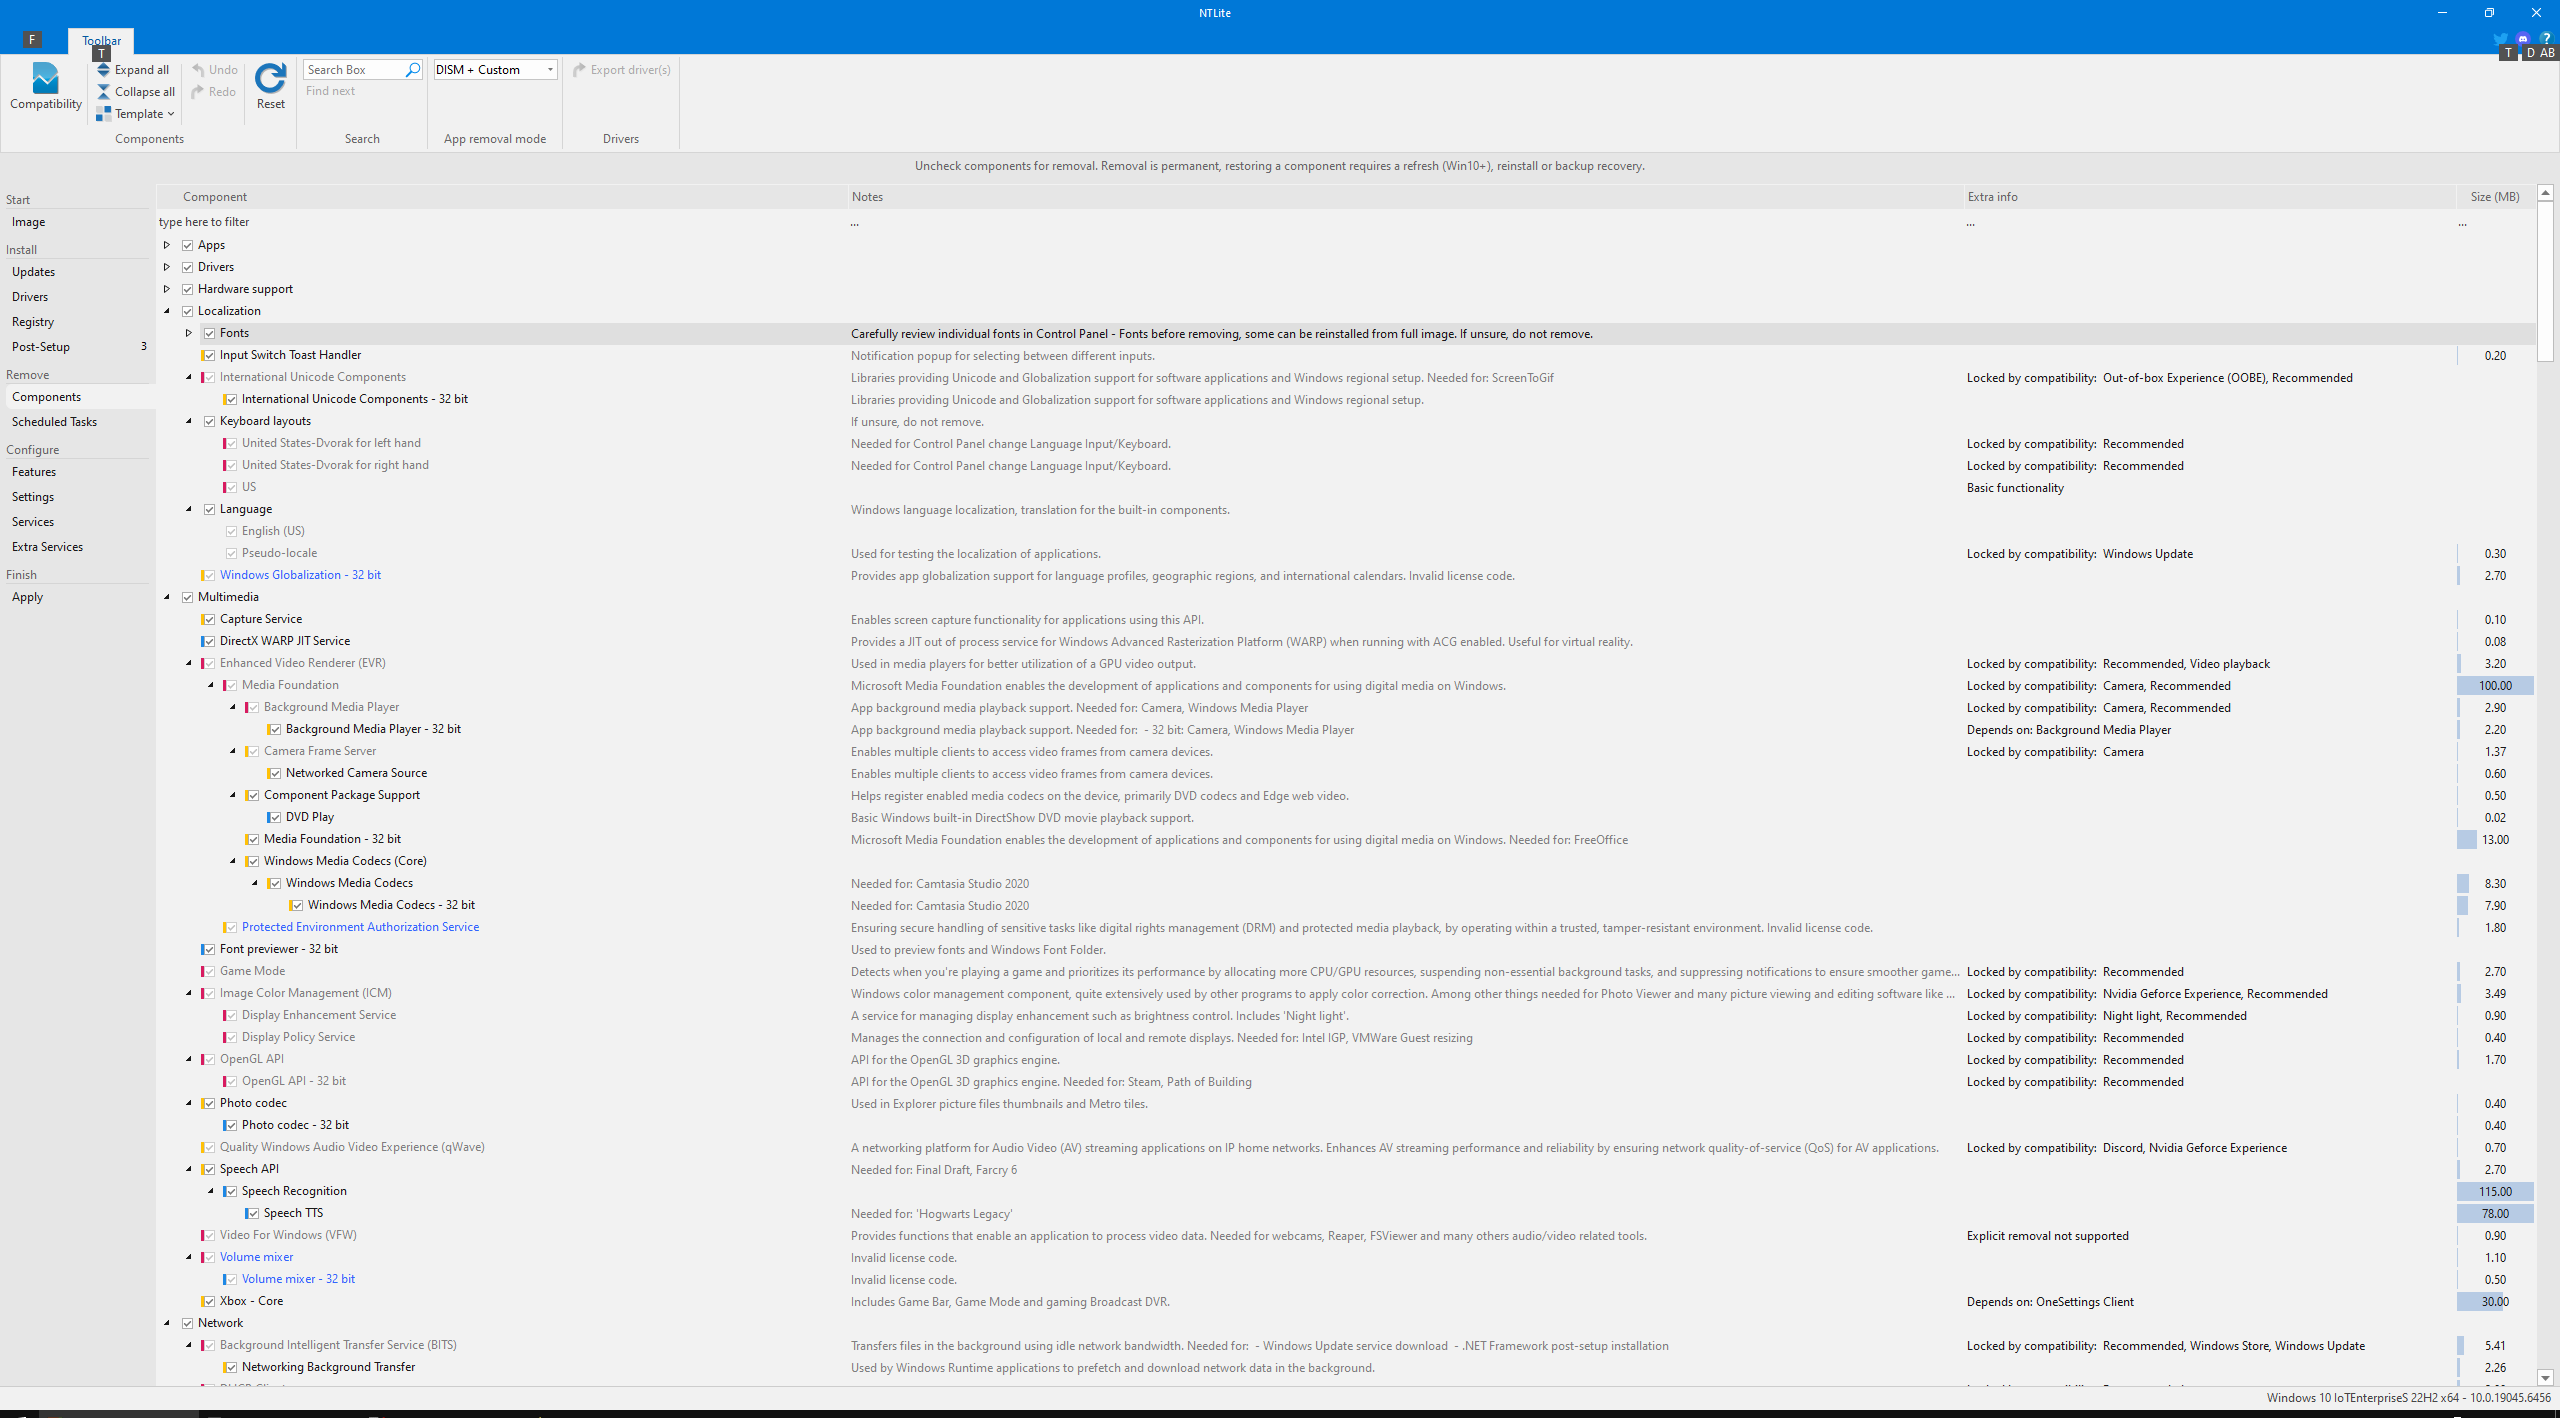Image resolution: width=2560 pixels, height=1418 pixels.
Task: Uncheck the DVD Play checkbox
Action: (x=275, y=817)
